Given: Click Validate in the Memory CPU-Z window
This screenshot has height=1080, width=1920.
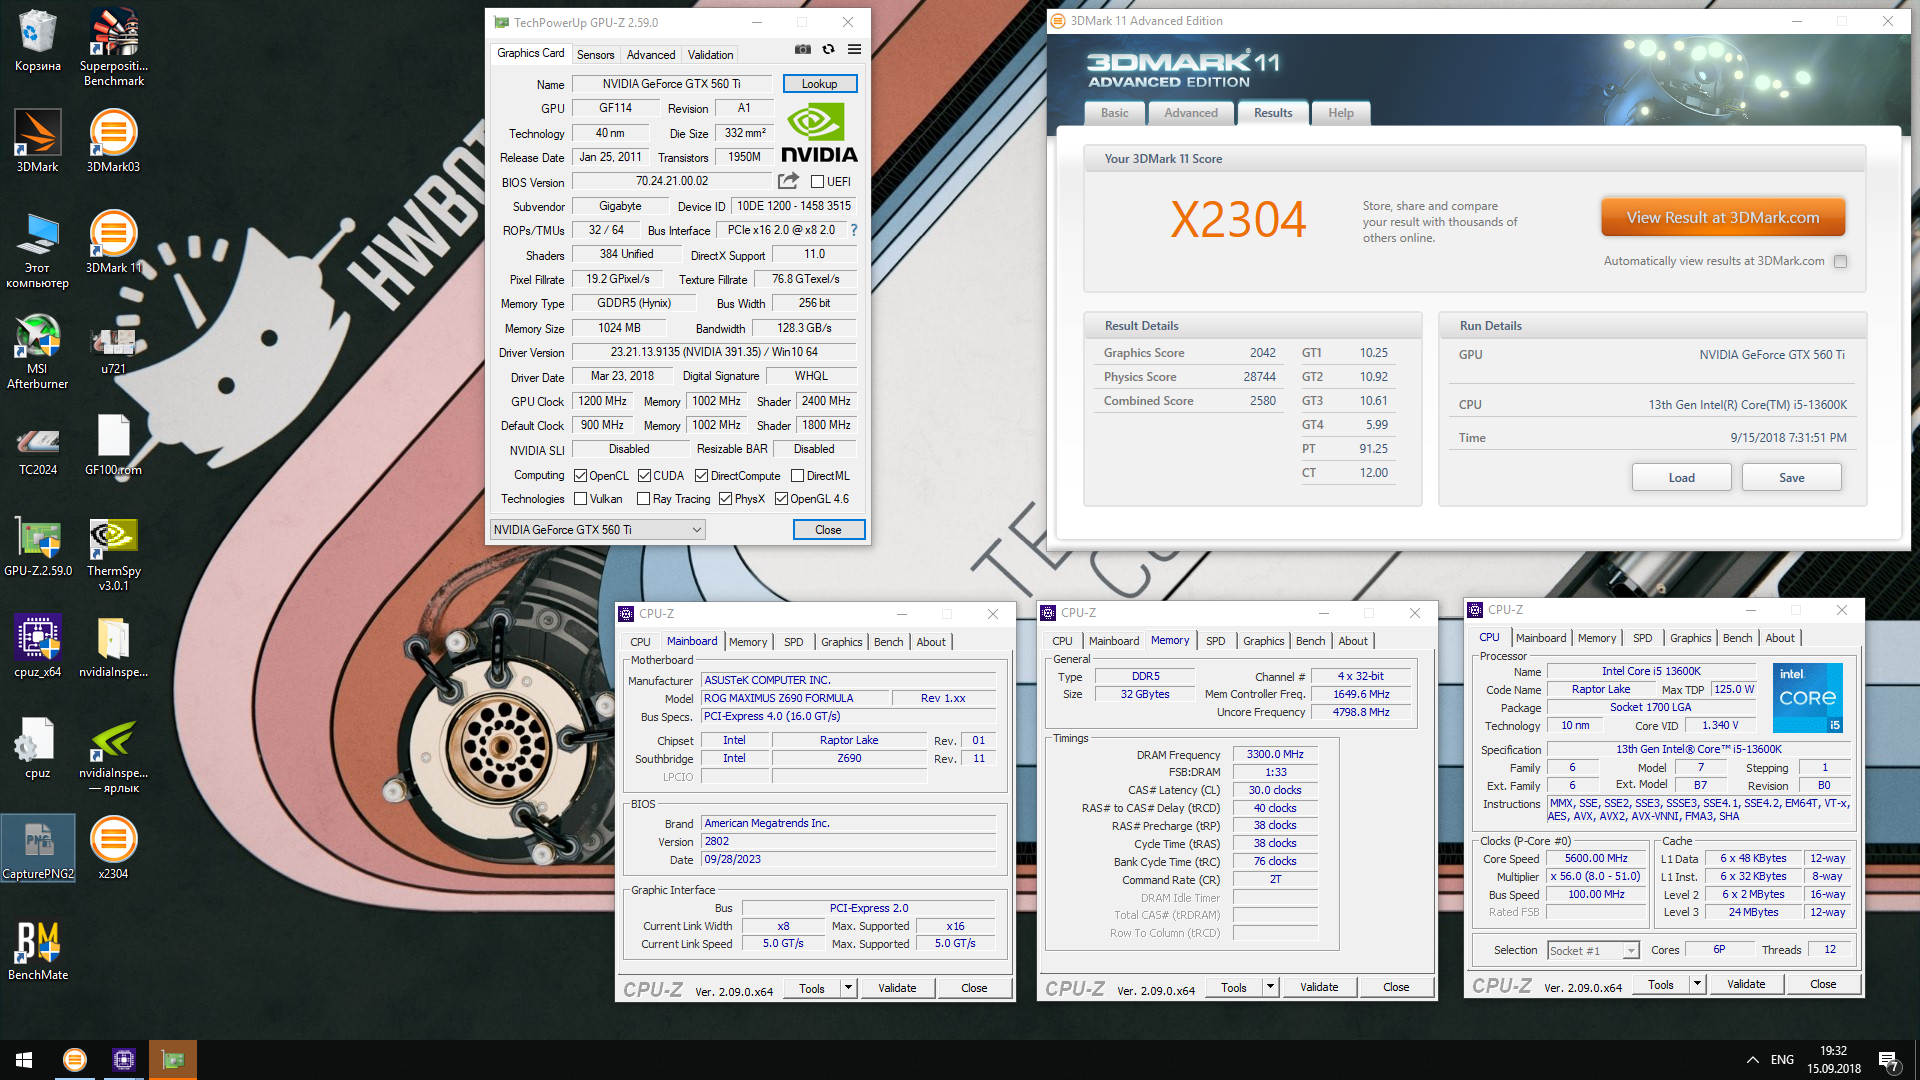Looking at the screenshot, I should [x=1318, y=987].
